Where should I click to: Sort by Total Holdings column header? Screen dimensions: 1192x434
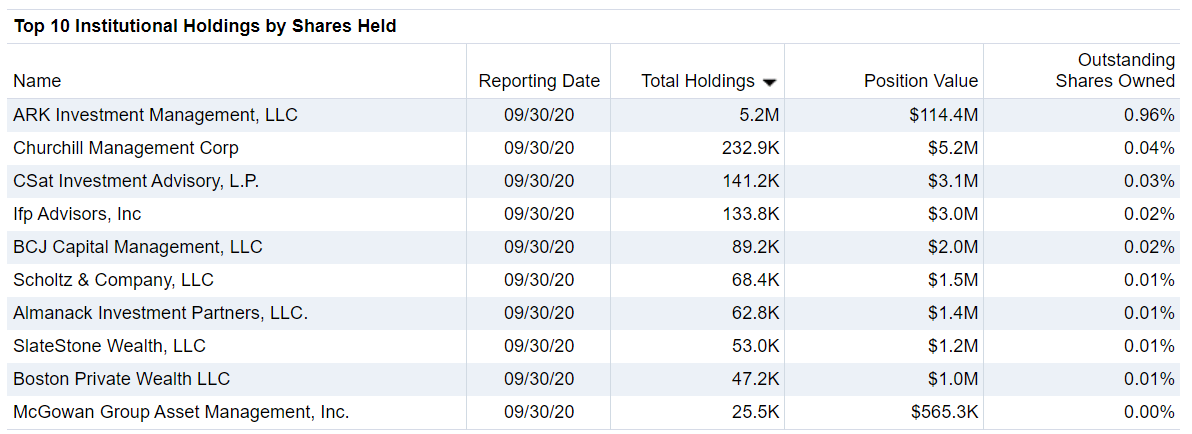(698, 81)
